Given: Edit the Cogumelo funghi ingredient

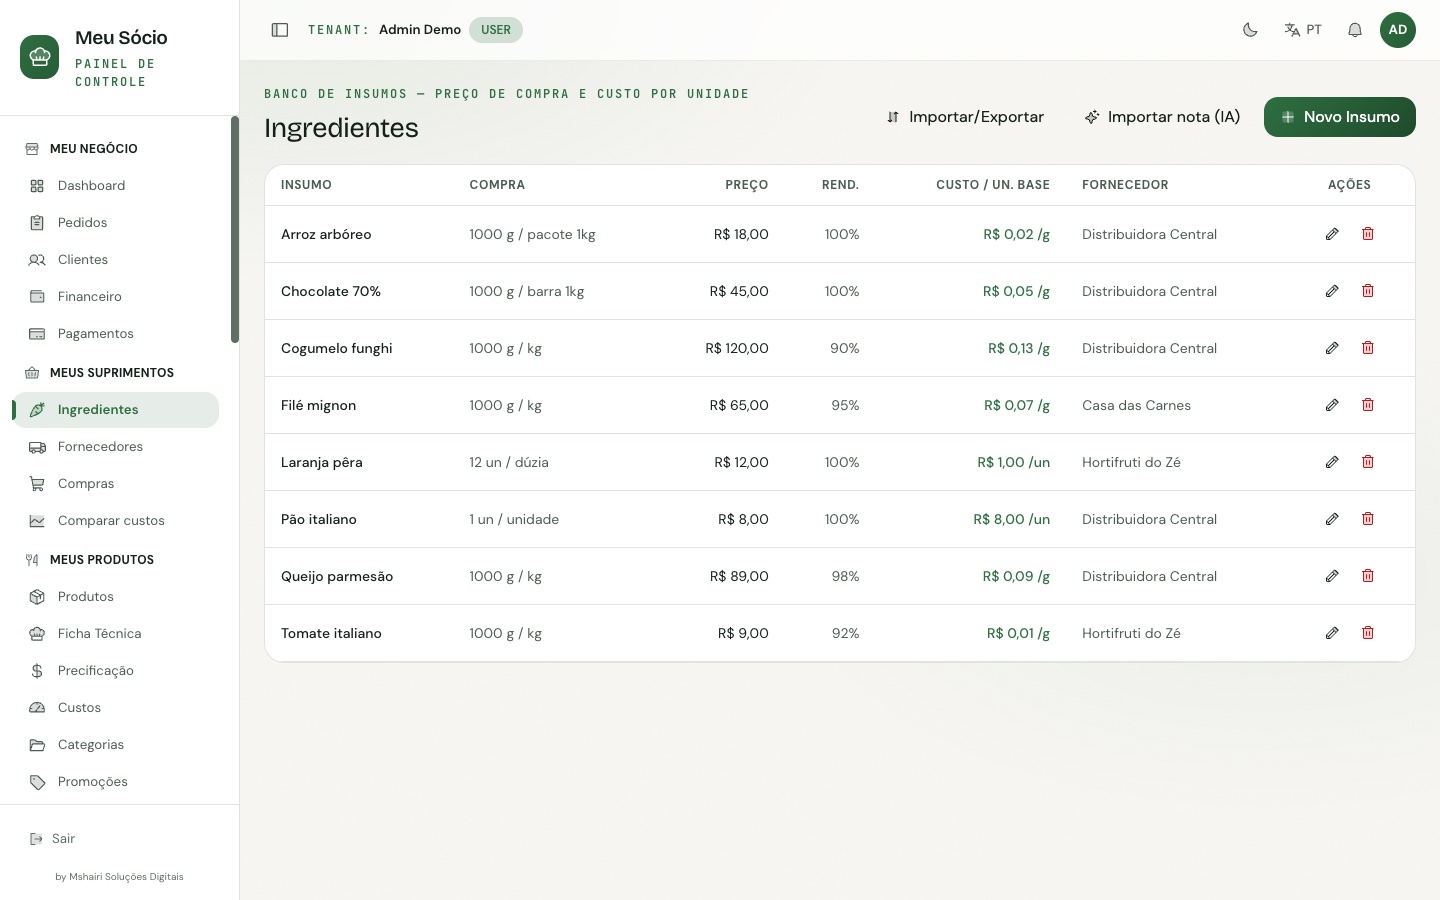Looking at the screenshot, I should (x=1332, y=348).
